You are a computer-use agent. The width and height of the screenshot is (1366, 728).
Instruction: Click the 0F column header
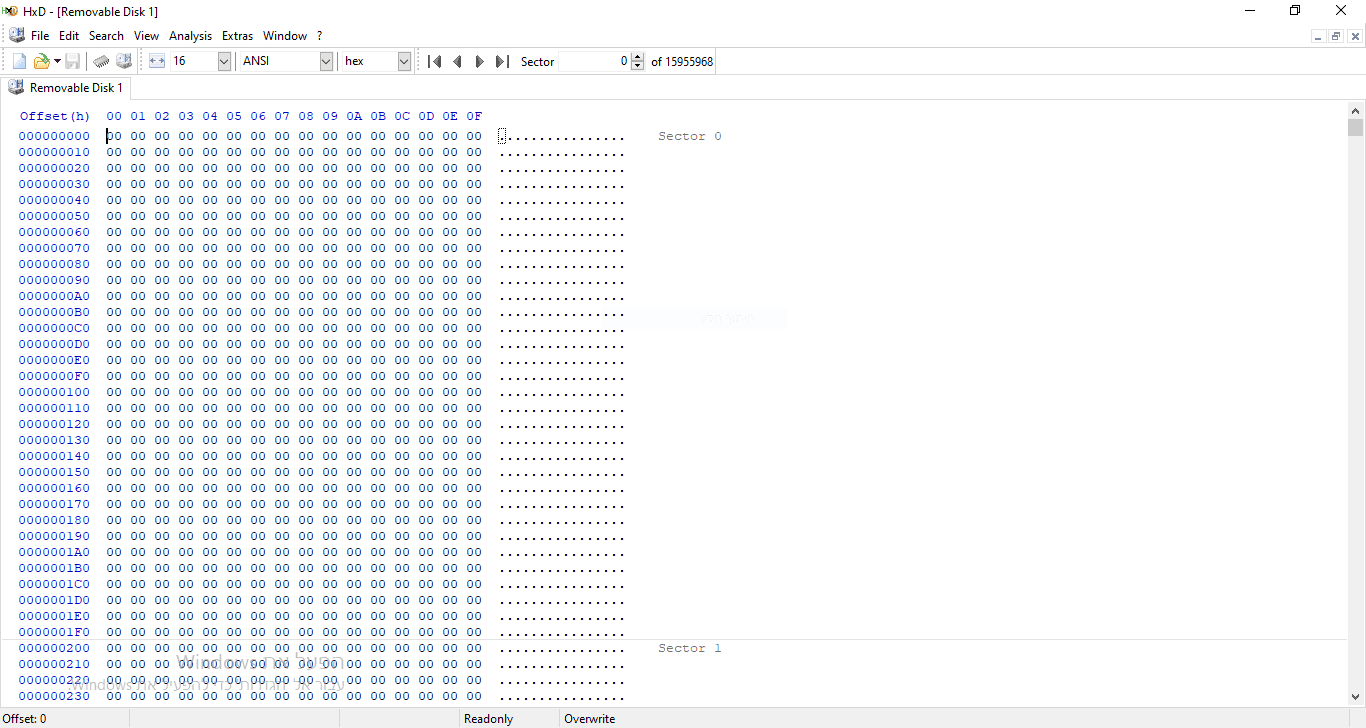tap(474, 116)
